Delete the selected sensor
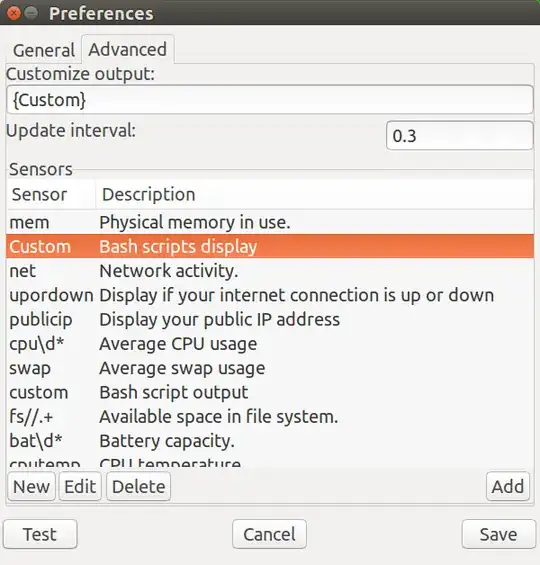Viewport: 540px width, 565px height. 139,486
